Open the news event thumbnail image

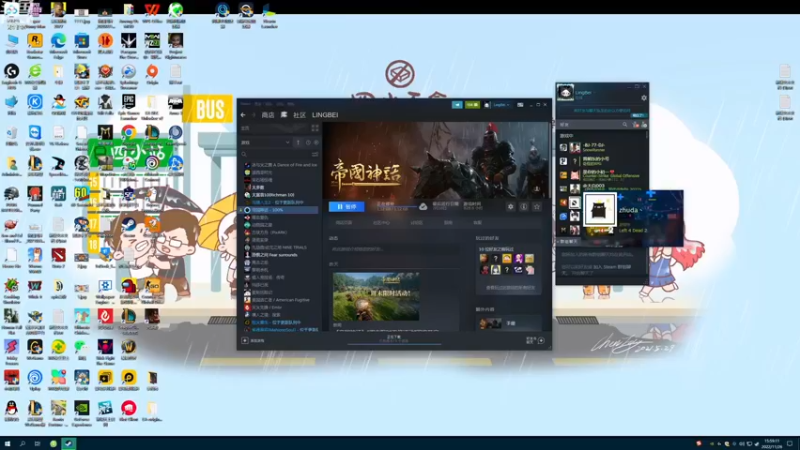point(376,296)
